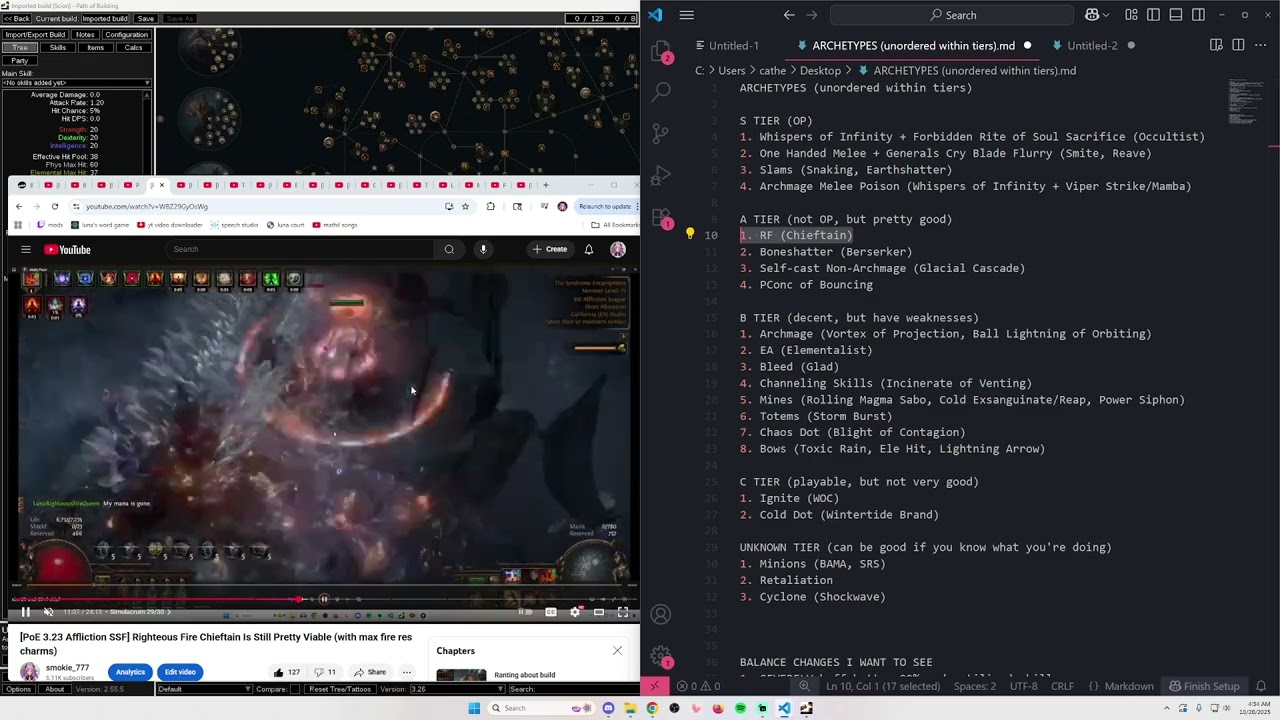Open video Analytics button
The height and width of the screenshot is (720, 1280).
[x=130, y=672]
